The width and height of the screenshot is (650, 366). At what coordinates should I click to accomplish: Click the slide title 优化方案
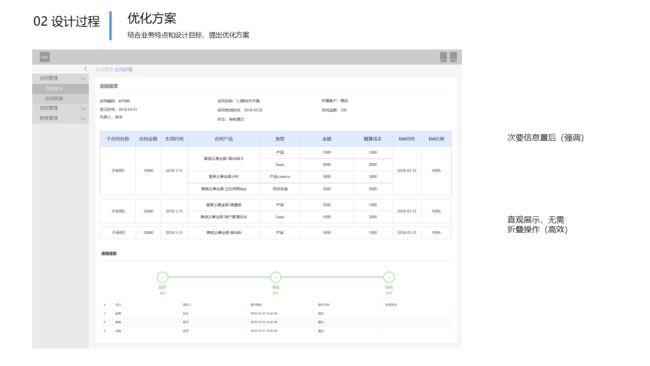[x=152, y=19]
